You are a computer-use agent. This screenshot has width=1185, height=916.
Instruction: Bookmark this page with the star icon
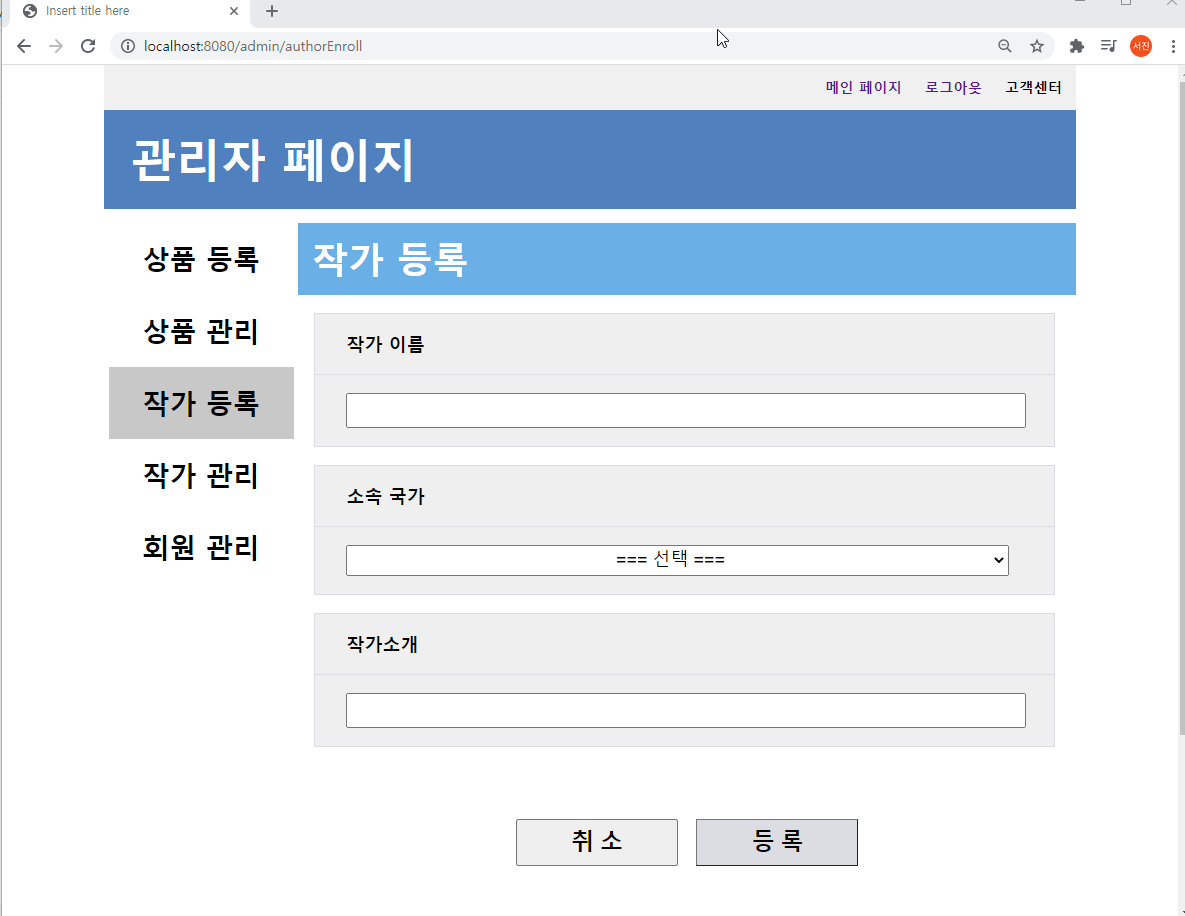1037,46
